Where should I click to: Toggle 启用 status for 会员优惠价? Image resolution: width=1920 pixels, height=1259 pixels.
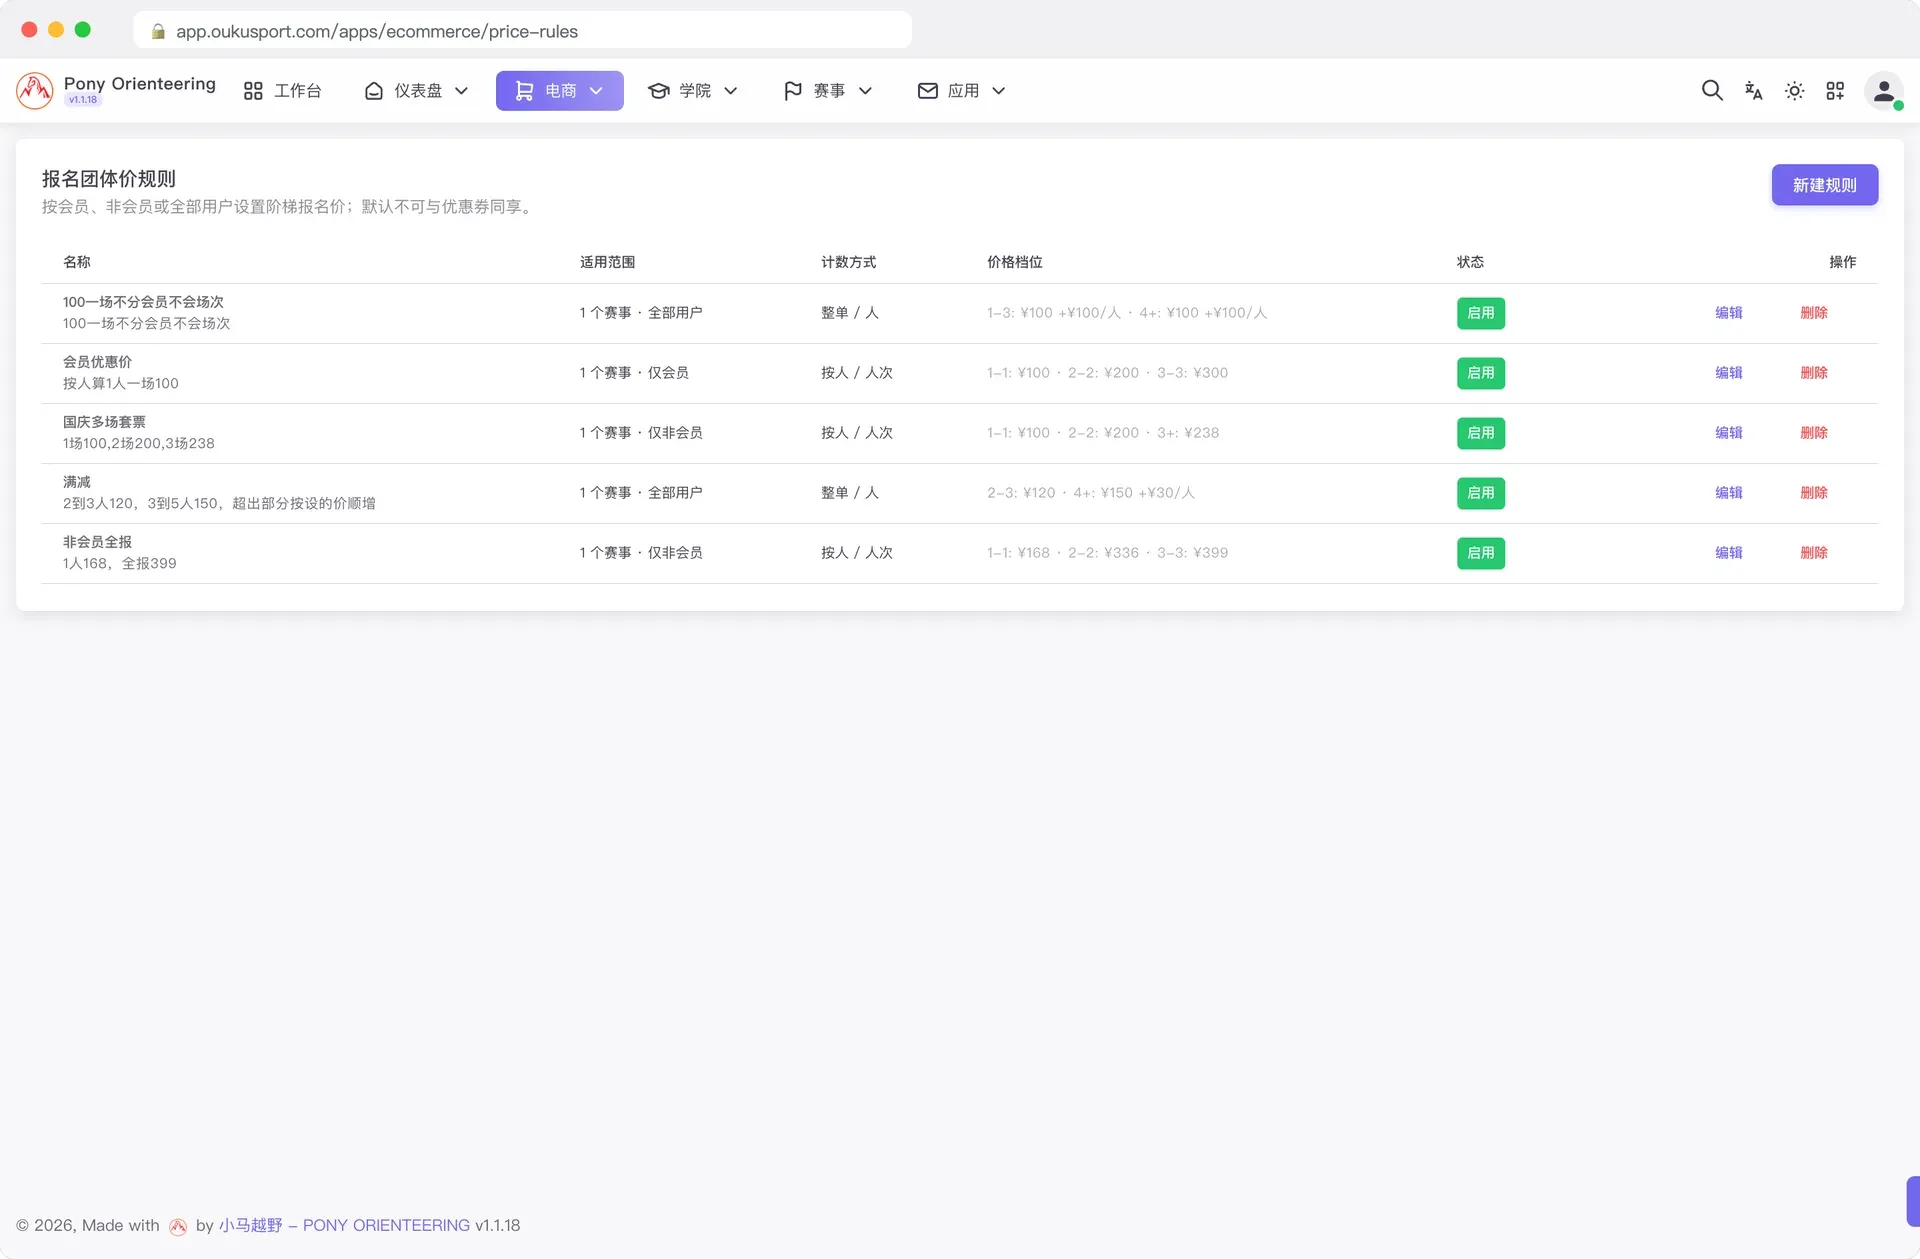(x=1481, y=373)
